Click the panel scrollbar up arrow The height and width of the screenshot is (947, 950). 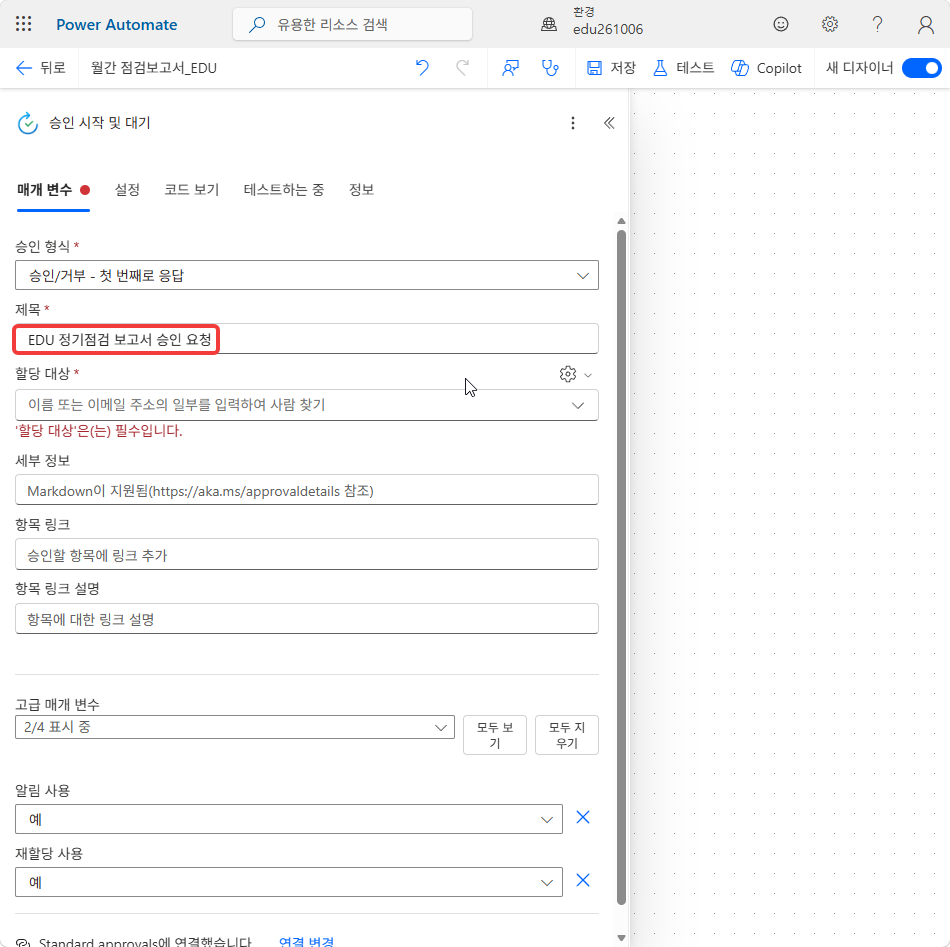621,221
